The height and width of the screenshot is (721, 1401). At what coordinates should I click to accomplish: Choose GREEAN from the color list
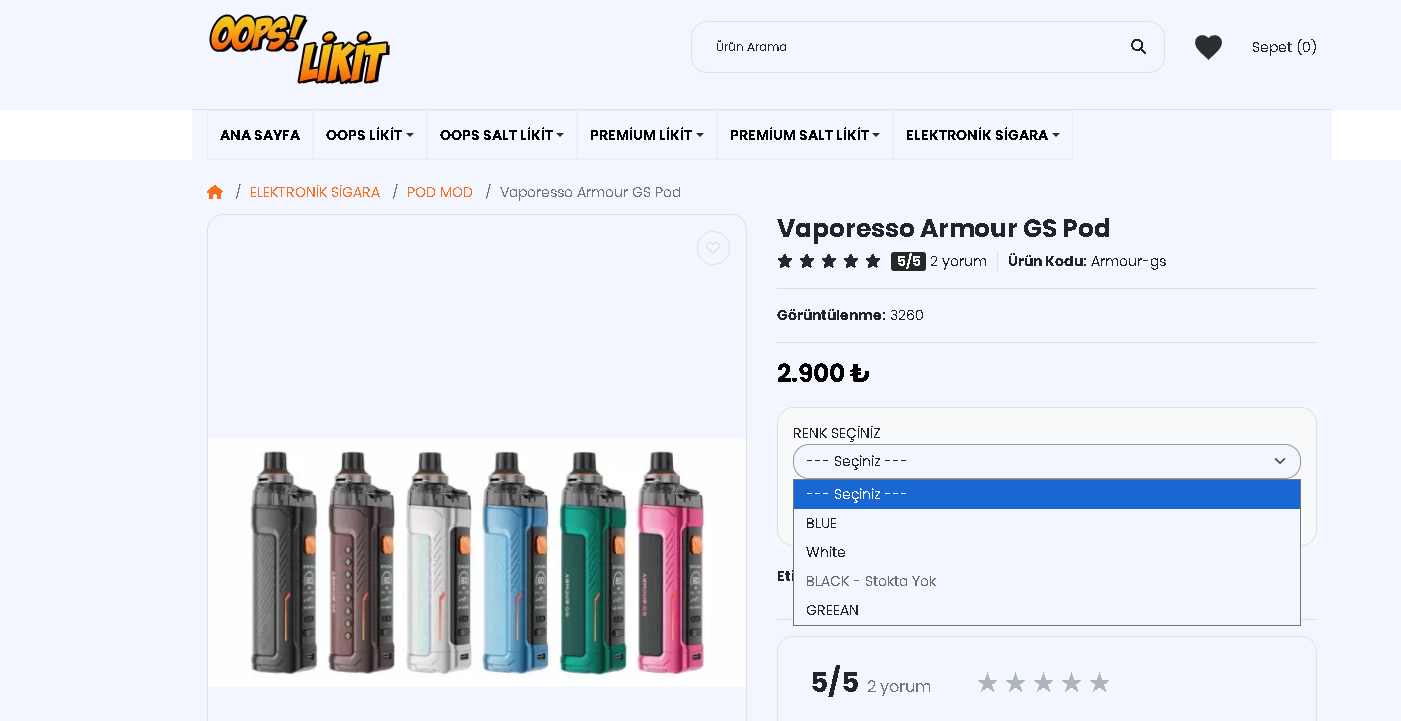coord(1047,610)
